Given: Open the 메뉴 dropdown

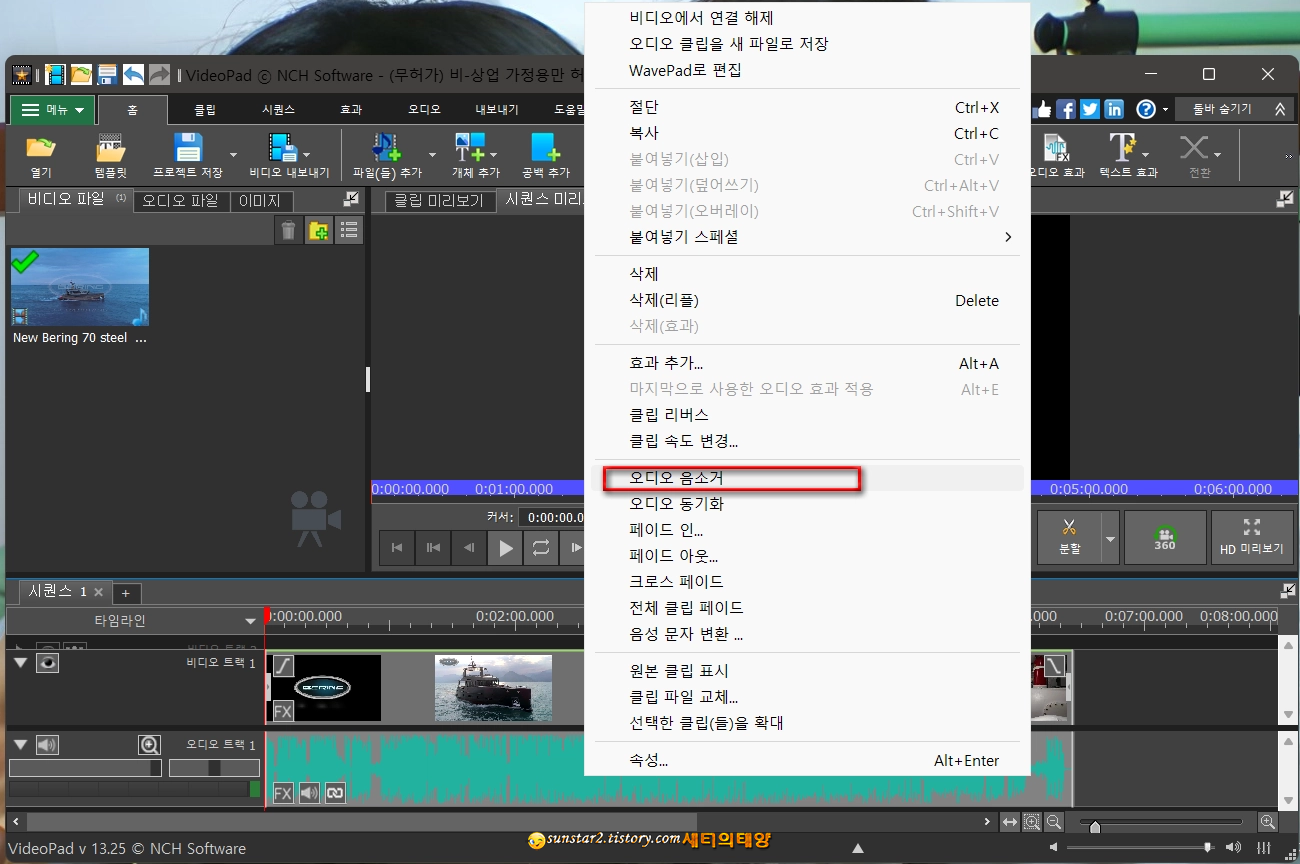Looking at the screenshot, I should tap(52, 109).
